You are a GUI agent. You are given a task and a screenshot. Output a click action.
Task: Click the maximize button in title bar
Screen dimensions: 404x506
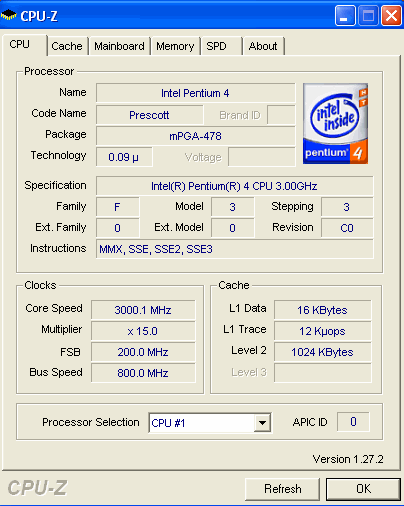click(x=368, y=15)
